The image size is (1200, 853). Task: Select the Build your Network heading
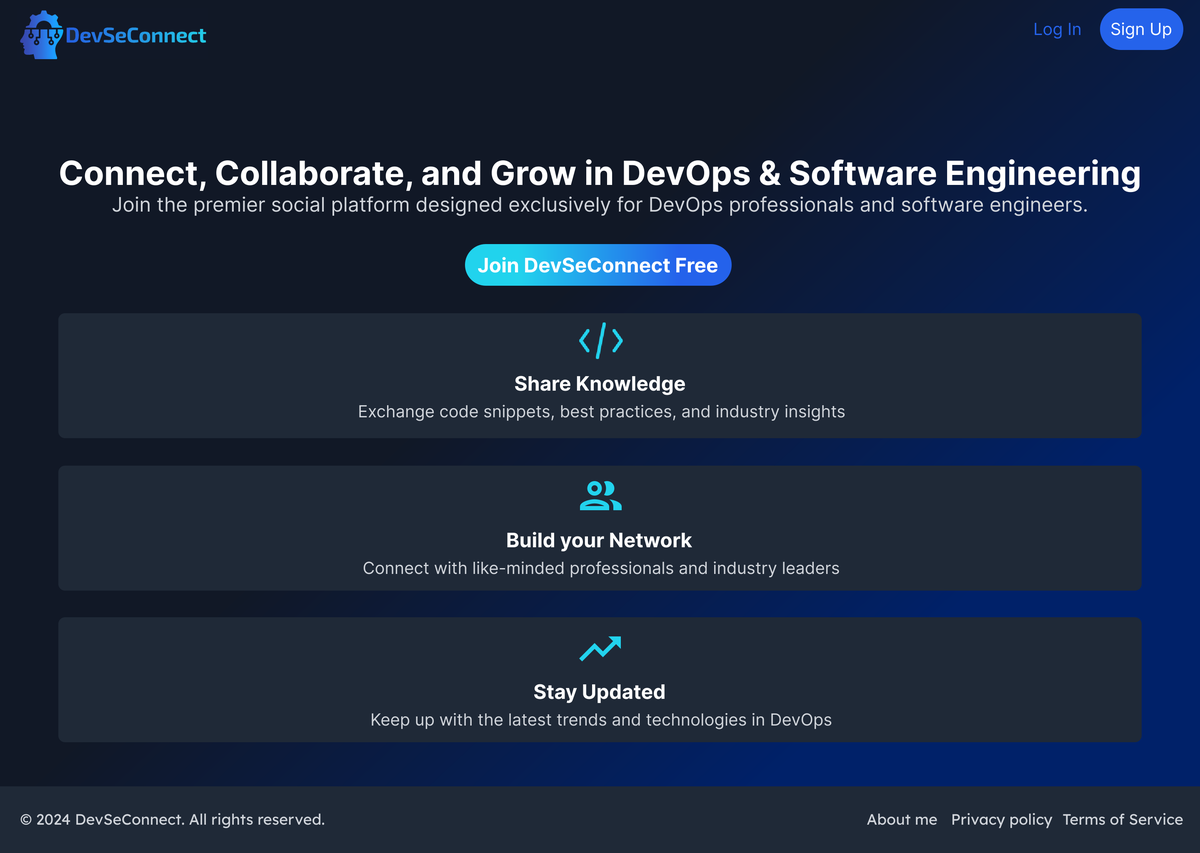599,540
